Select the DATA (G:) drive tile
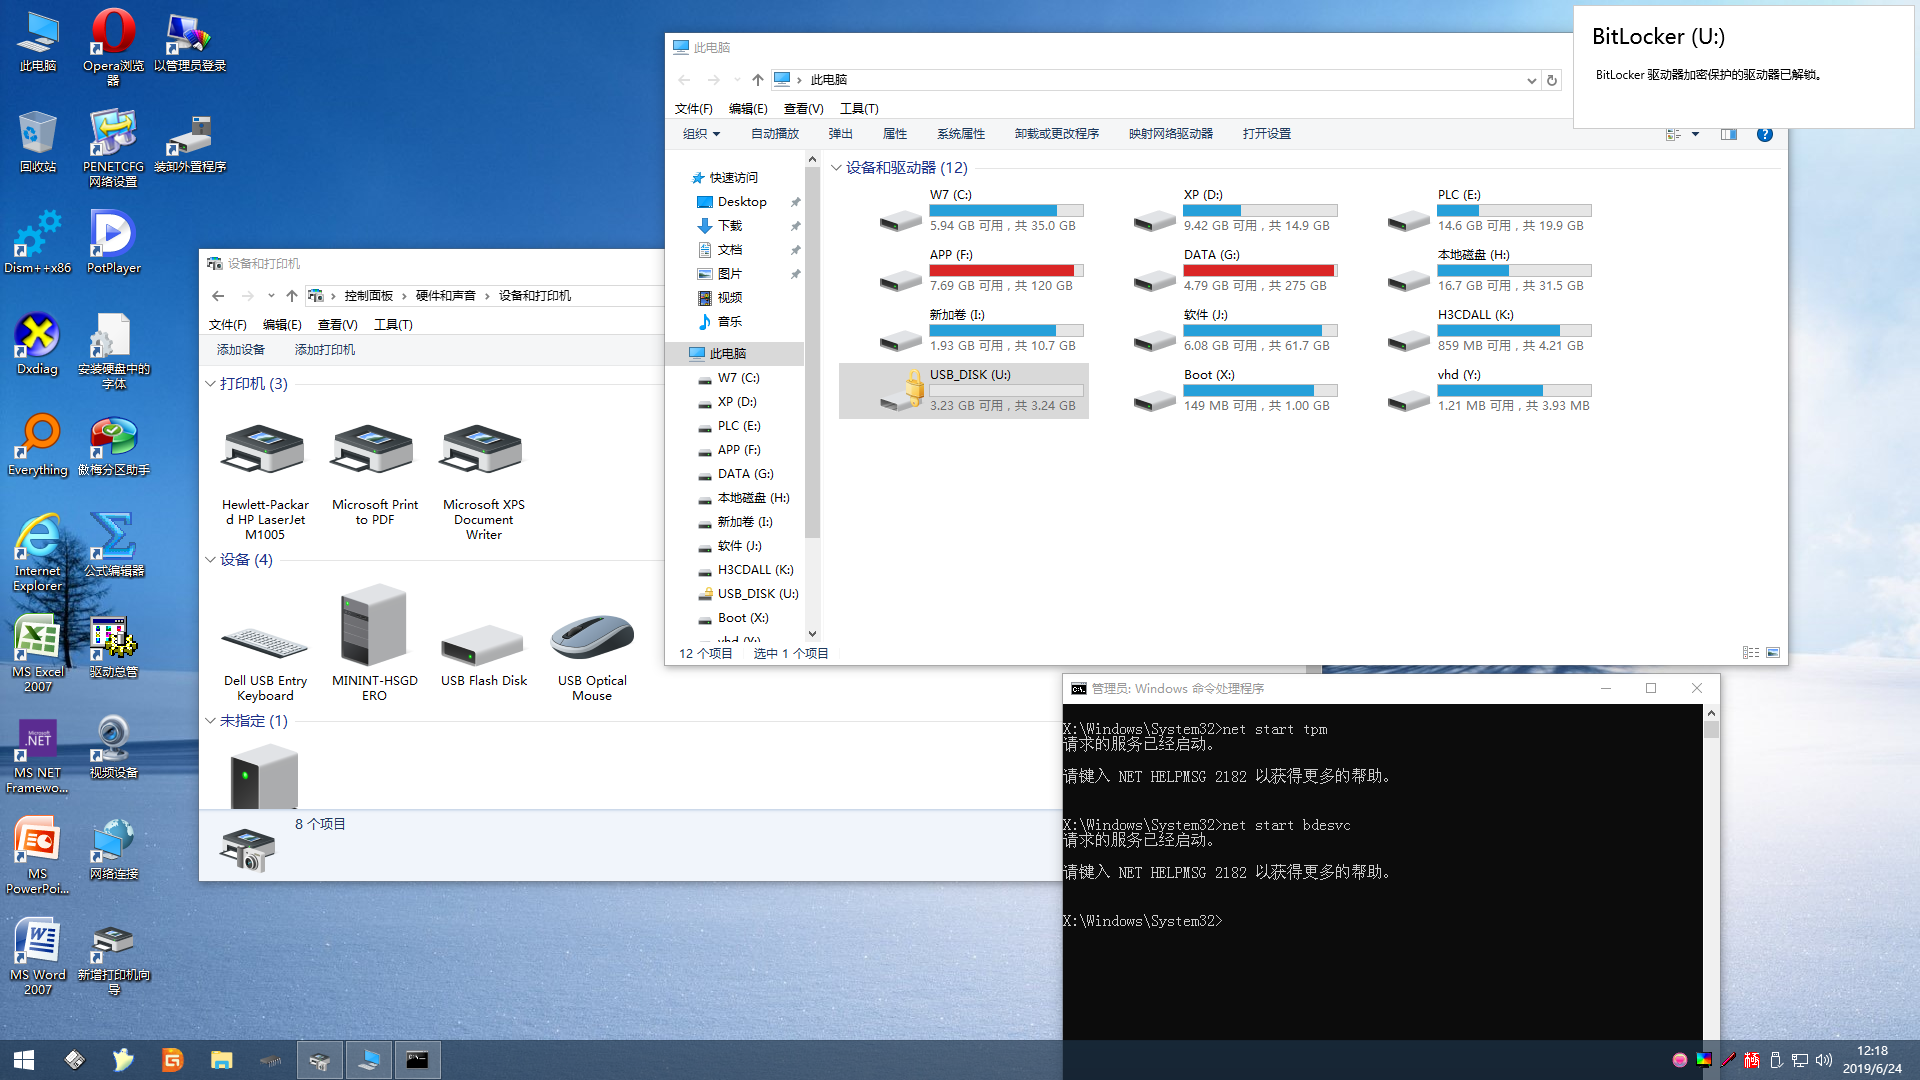 (x=1217, y=270)
